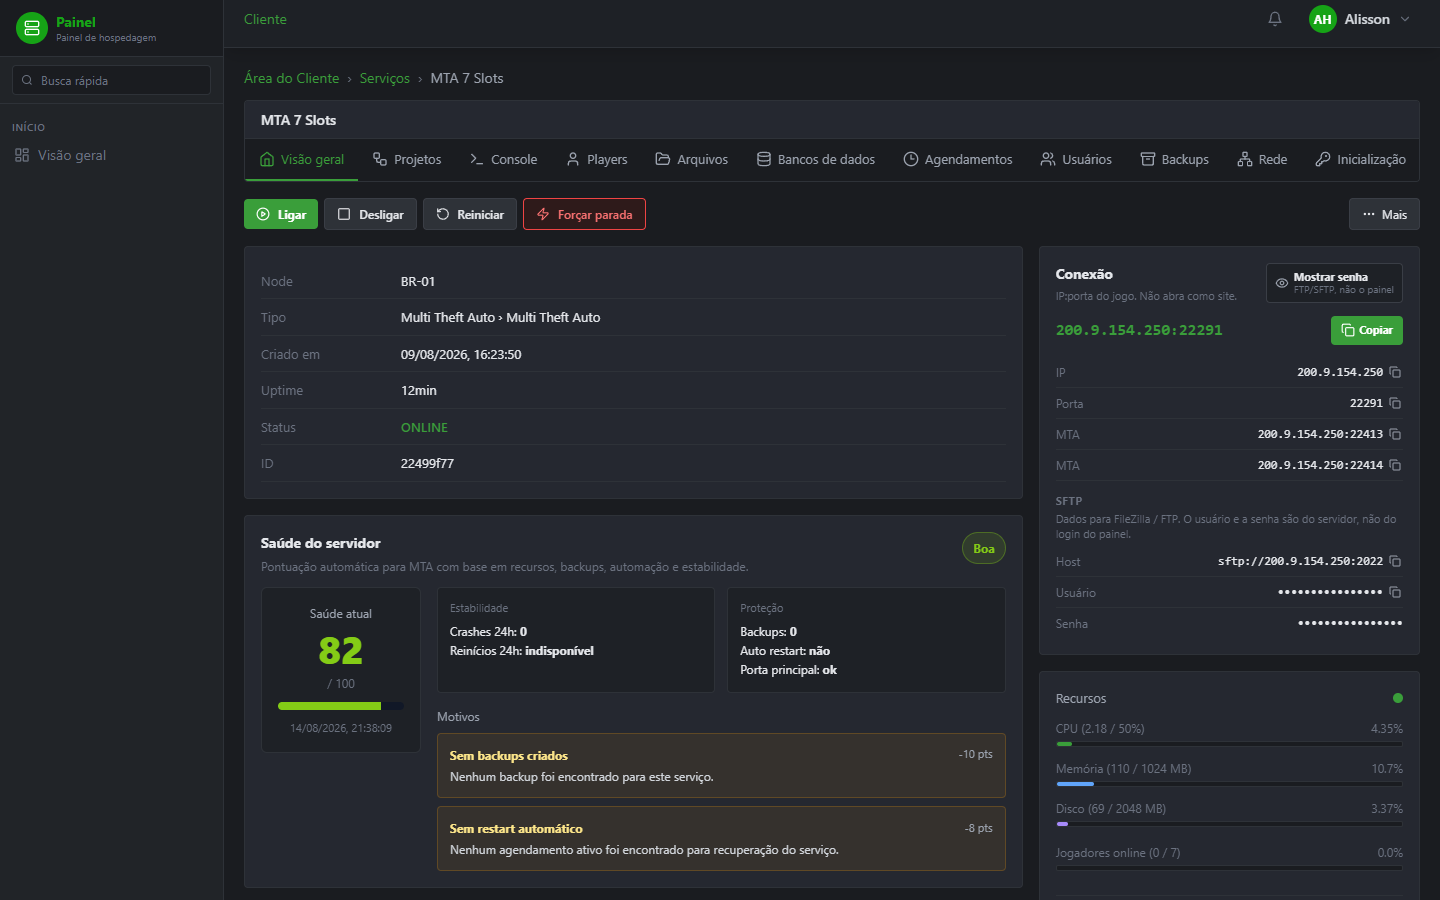Click the connection address 200.9.154.250:22291
1440x900 pixels.
(1139, 330)
